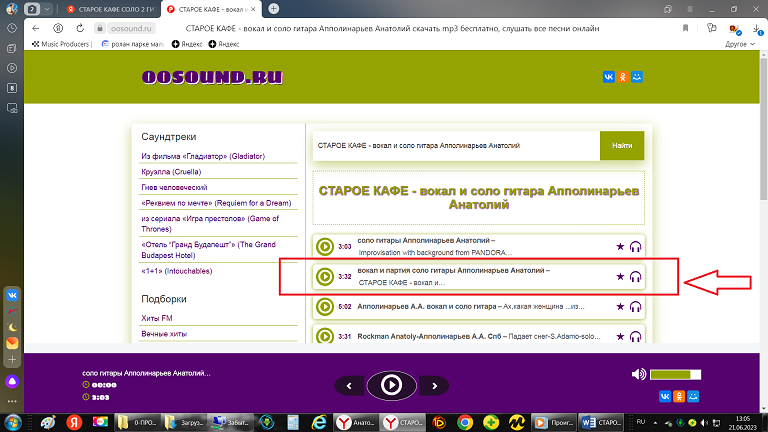
Task: Open Загруз... folder from taskbar
Action: (185, 422)
